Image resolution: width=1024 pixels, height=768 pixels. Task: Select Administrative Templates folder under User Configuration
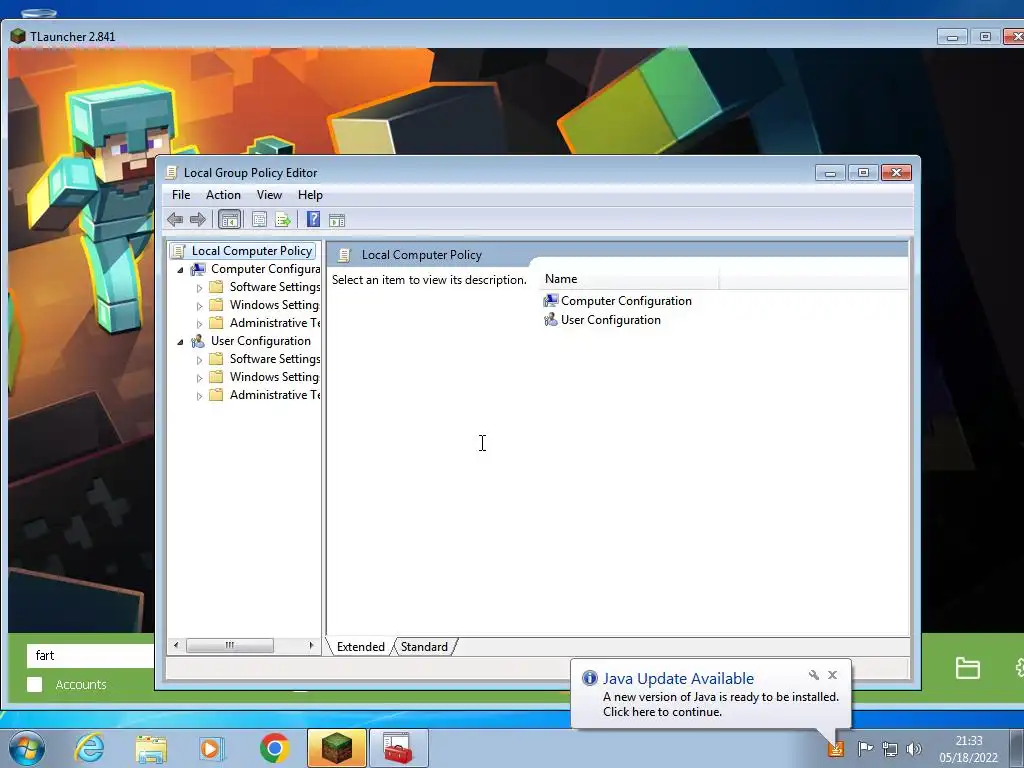coord(274,395)
